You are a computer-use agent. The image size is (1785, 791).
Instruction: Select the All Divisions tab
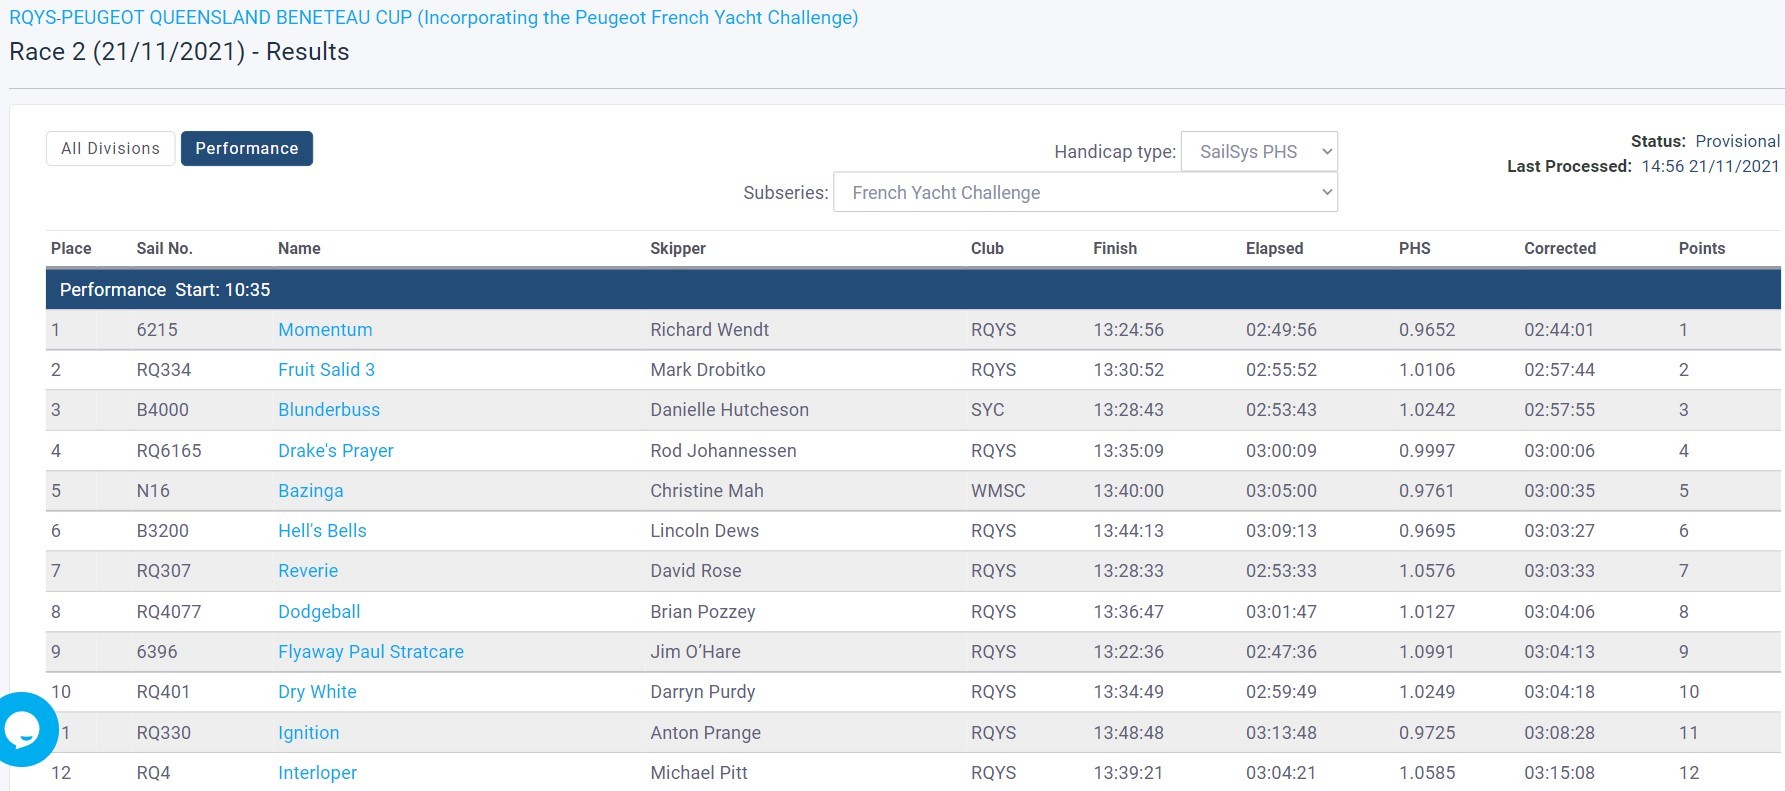click(110, 148)
